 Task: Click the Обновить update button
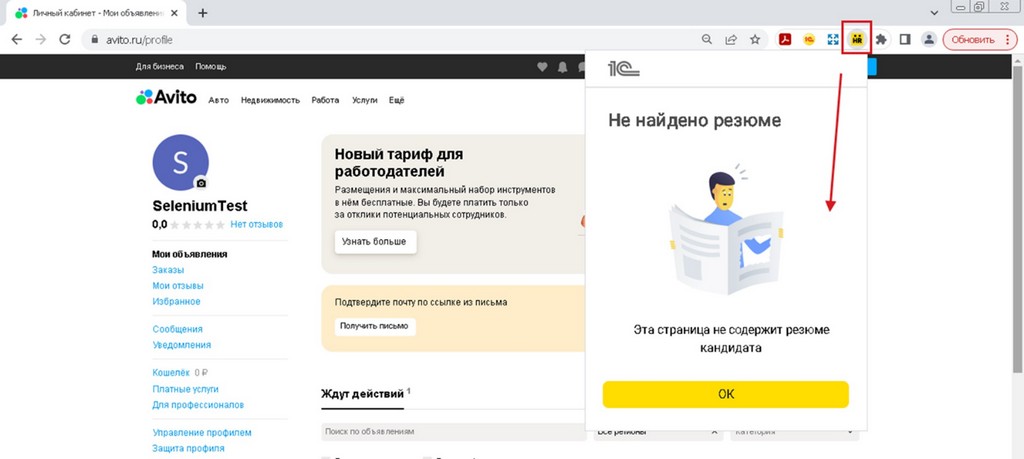tap(973, 39)
